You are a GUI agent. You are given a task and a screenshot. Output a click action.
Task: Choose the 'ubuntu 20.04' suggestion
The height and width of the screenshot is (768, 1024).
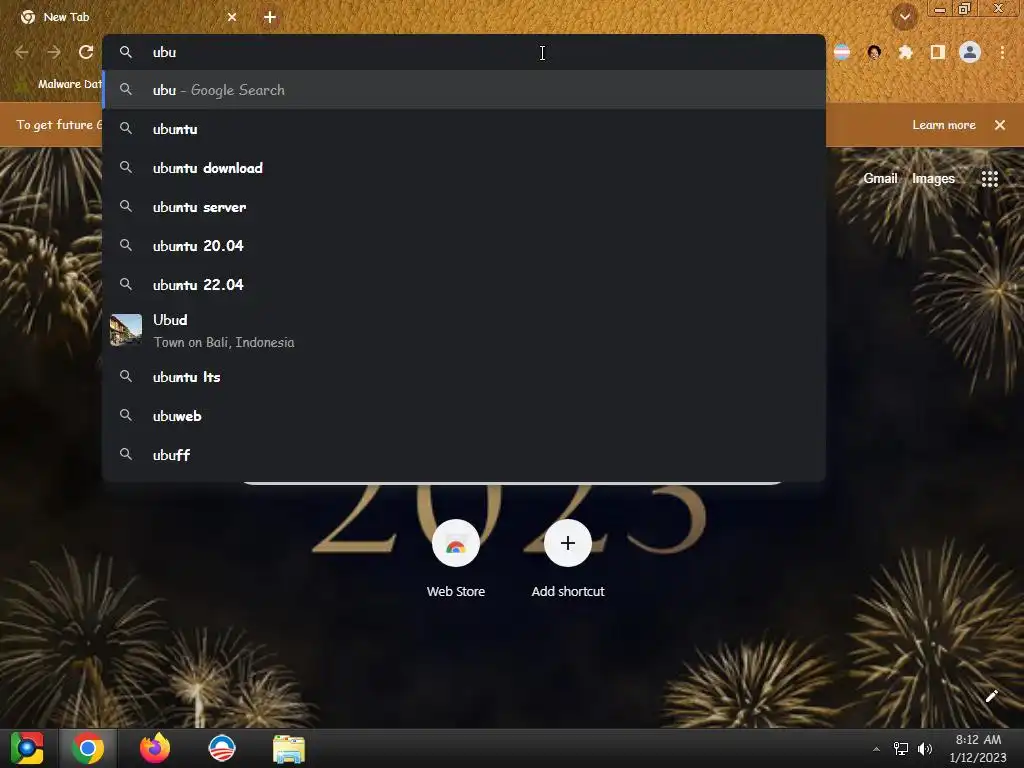point(464,246)
